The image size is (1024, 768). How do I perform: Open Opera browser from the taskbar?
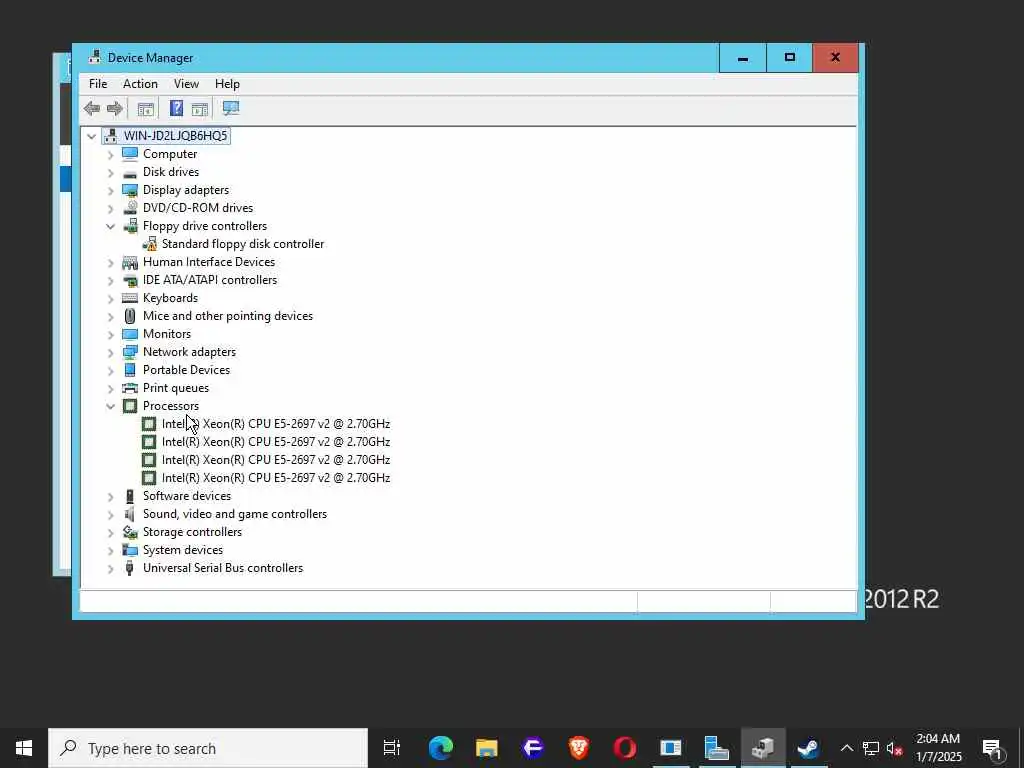(624, 748)
